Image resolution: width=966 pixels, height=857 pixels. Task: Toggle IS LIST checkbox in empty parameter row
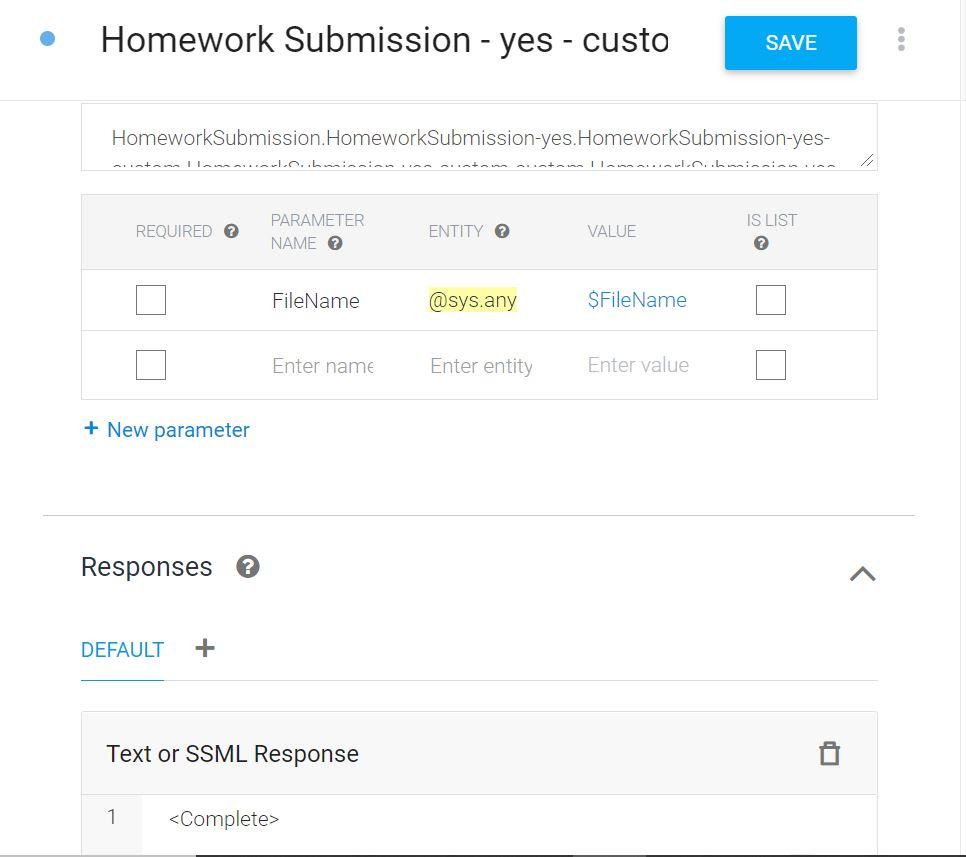pos(771,365)
